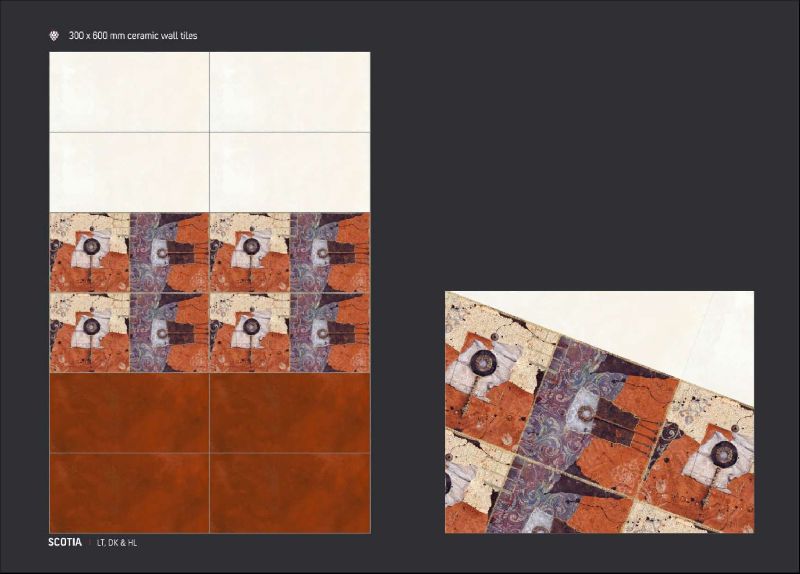800x574 pixels.
Task: Pick the fifth-row right rust-colored tile
Action: point(290,412)
